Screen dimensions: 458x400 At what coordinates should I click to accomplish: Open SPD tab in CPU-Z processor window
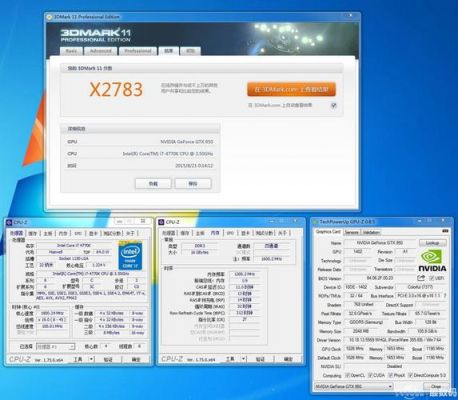(x=78, y=233)
